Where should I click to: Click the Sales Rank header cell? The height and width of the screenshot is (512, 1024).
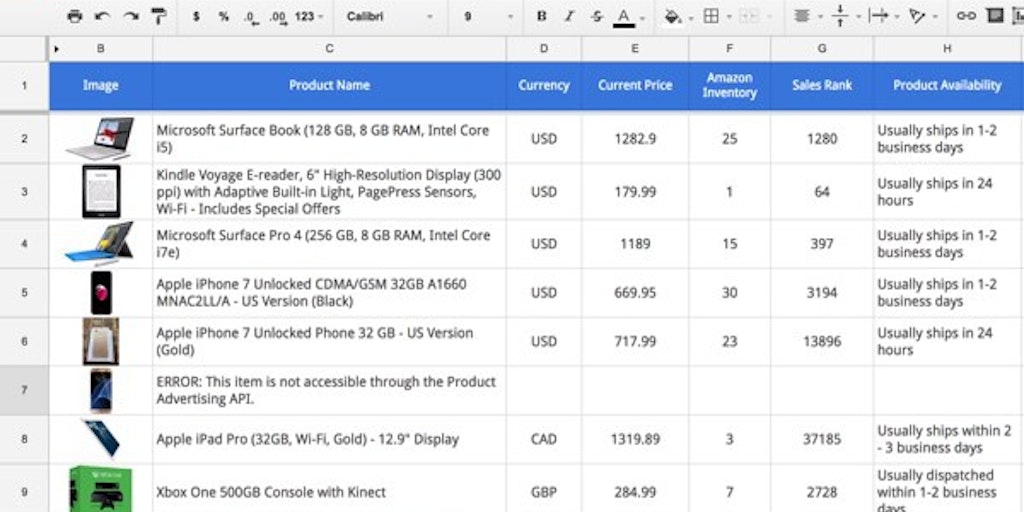[x=822, y=86]
